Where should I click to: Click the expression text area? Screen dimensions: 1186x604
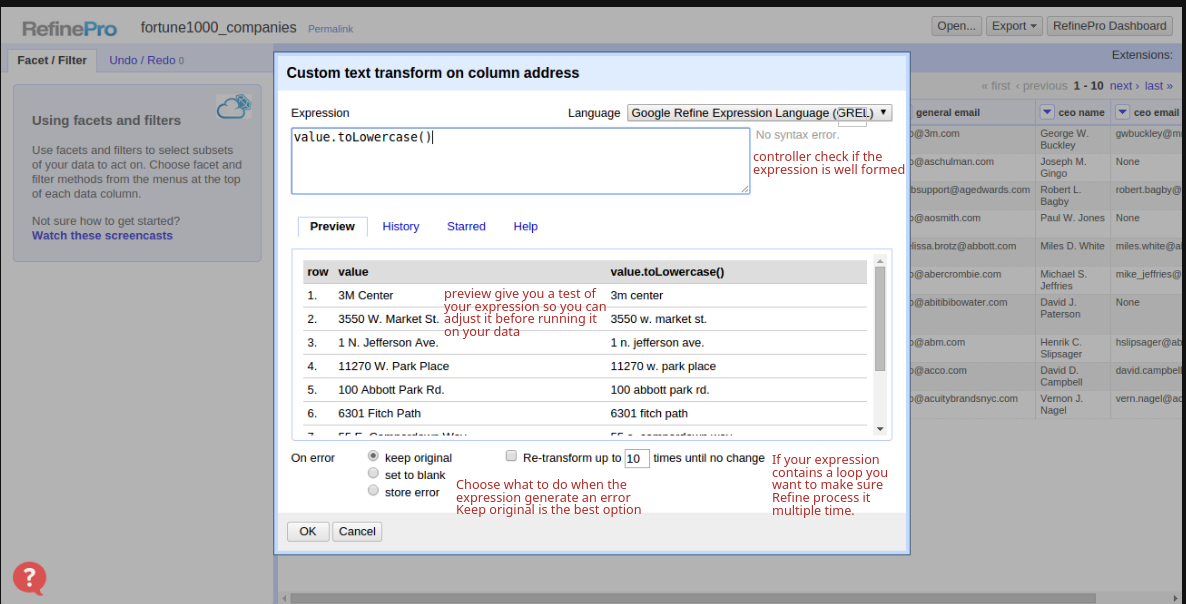(x=521, y=161)
